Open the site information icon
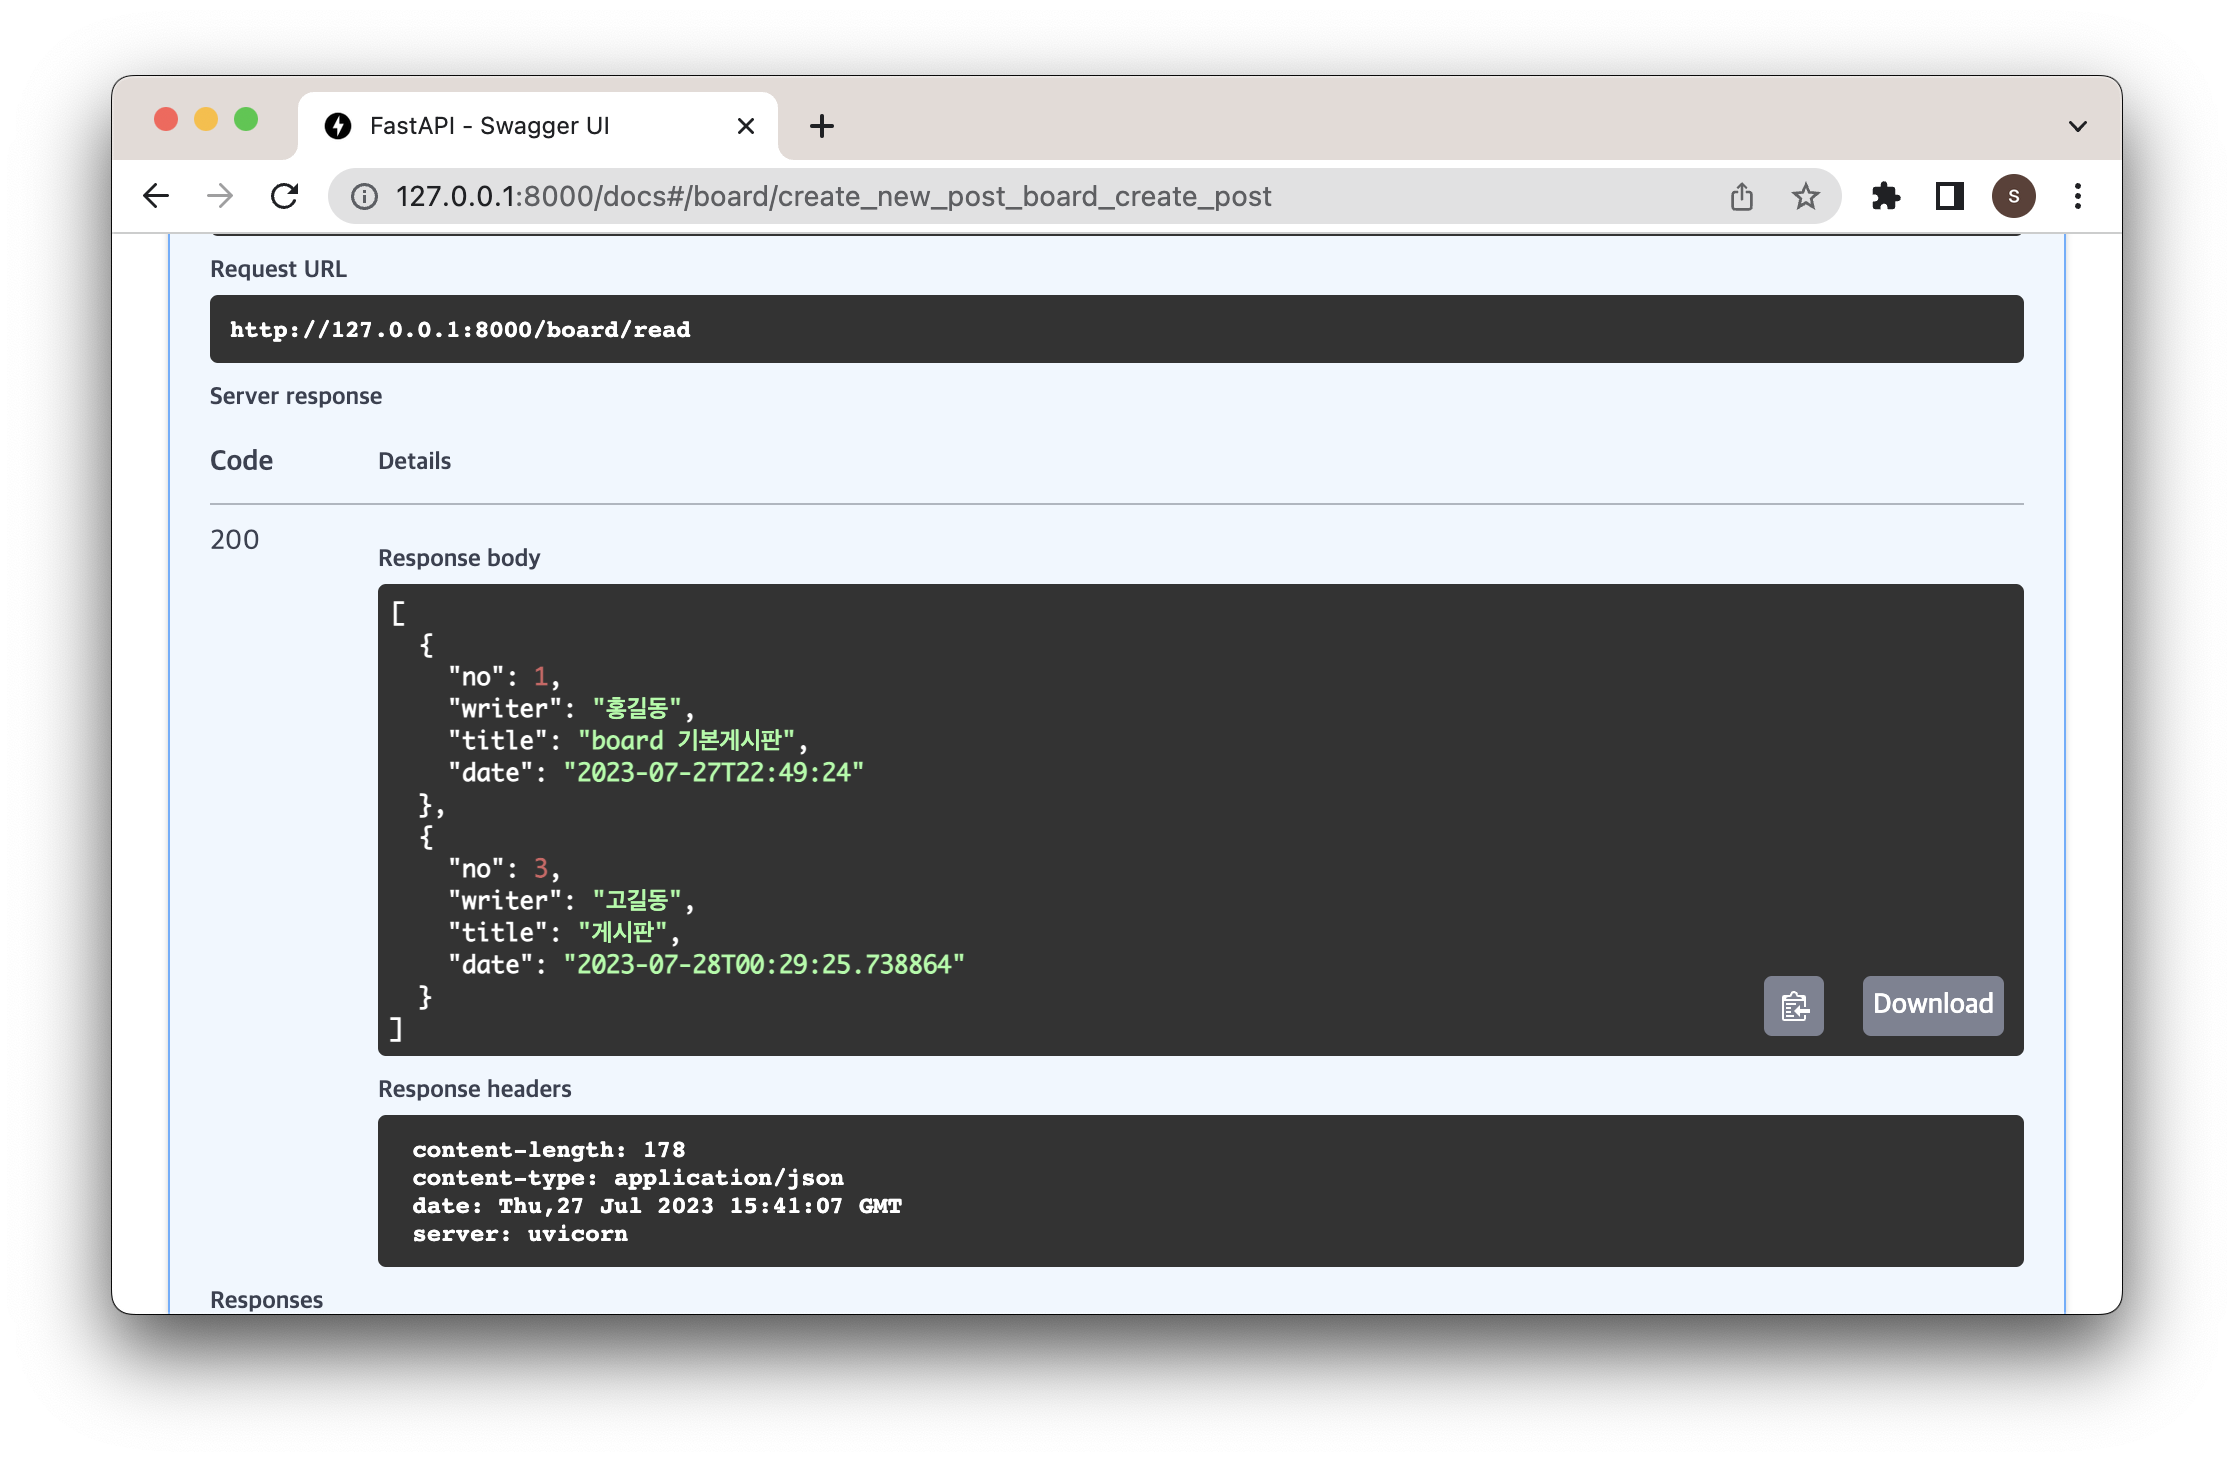This screenshot has width=2234, height=1462. click(x=364, y=197)
